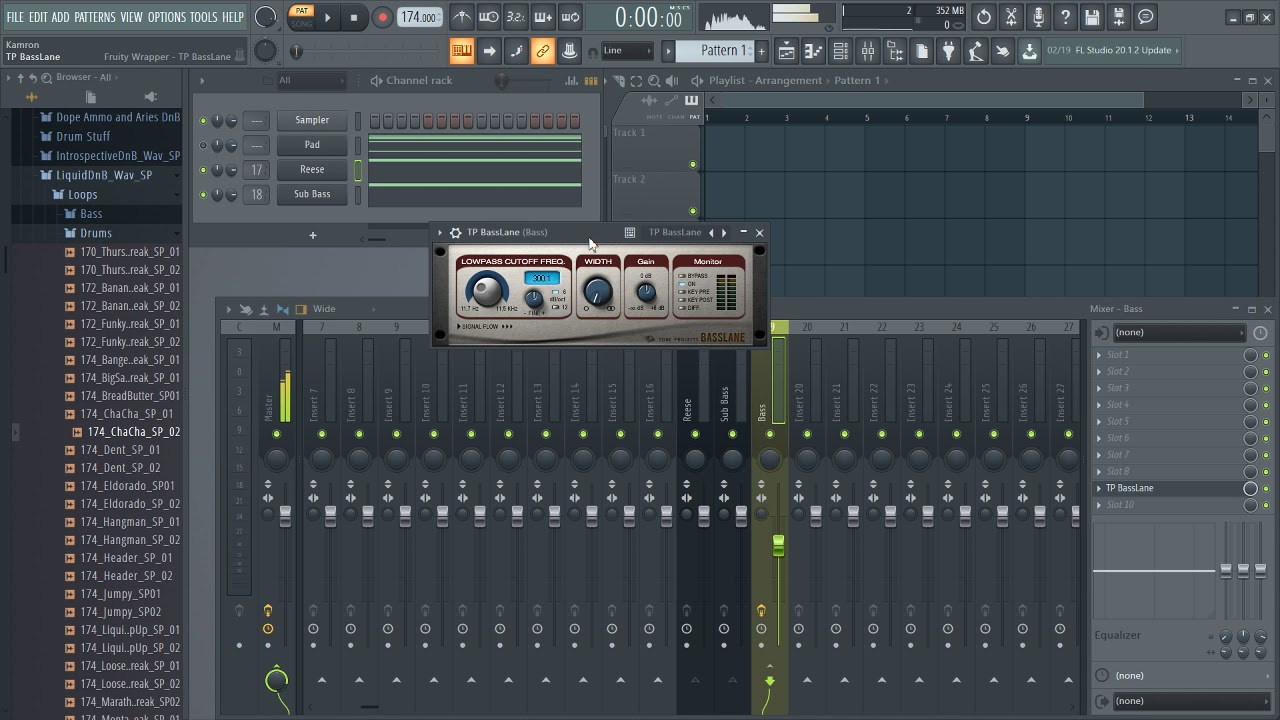
Task: Switch to SONG mode
Action: coord(301,23)
